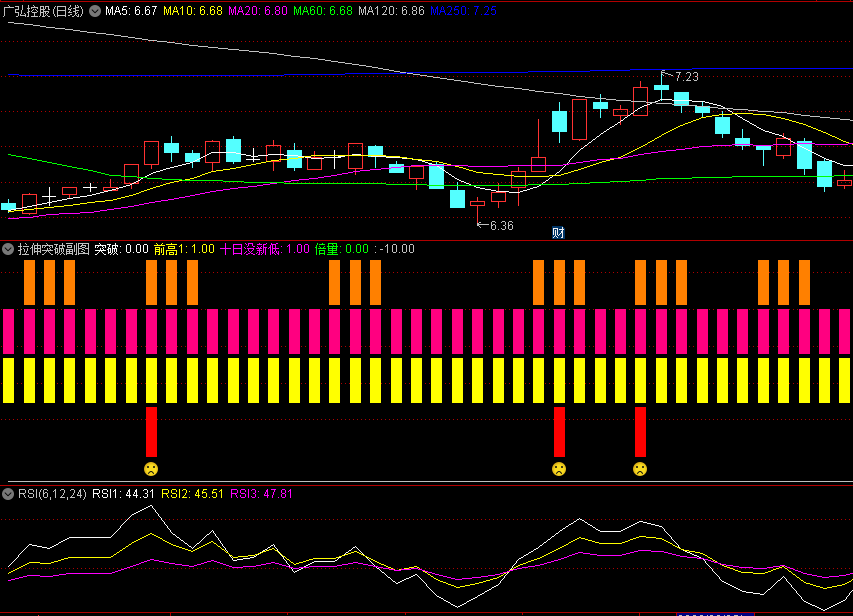Click the MA250: 7.25 label
The image size is (853, 616).
463,11
